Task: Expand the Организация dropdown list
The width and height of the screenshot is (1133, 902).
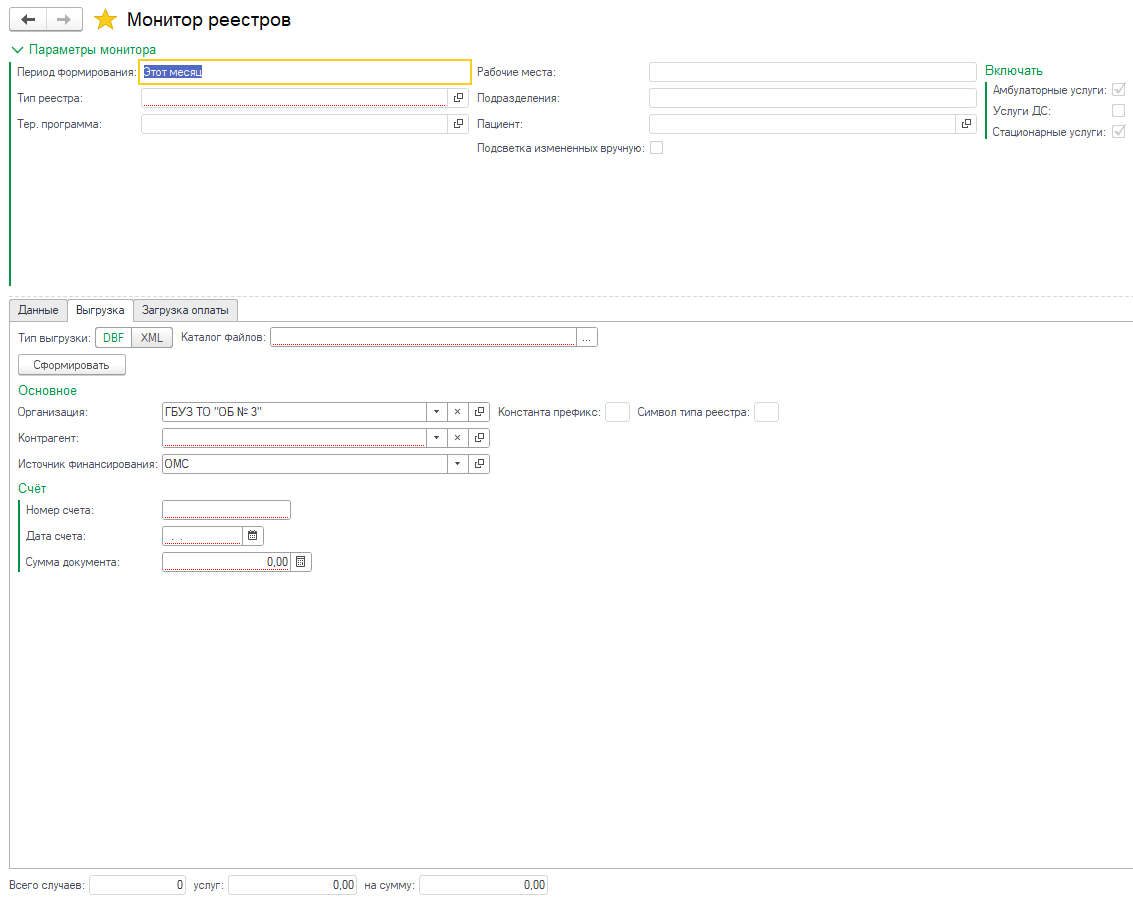Action: (436, 412)
